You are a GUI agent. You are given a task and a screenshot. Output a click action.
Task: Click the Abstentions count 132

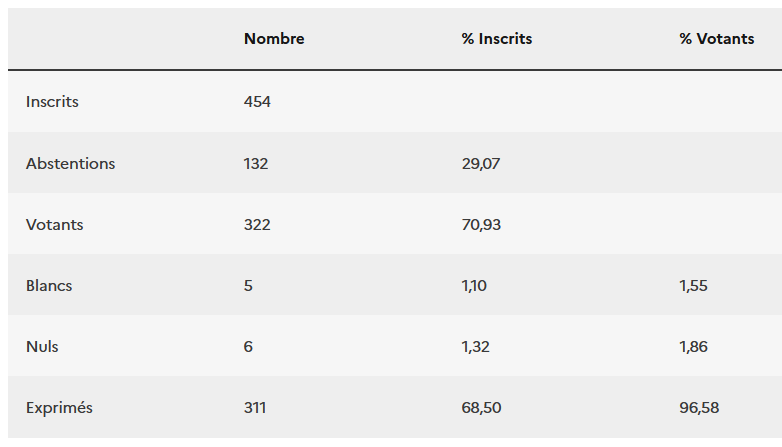click(256, 163)
